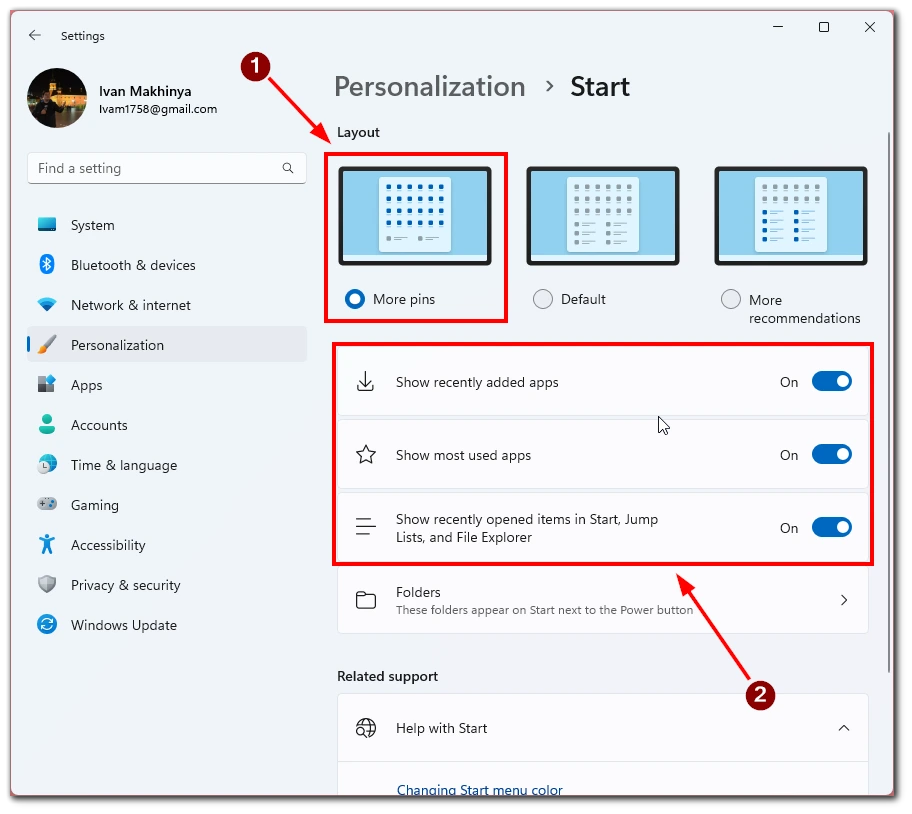This screenshot has height=814, width=912.
Task: Open Accessibility settings
Action: (167, 545)
